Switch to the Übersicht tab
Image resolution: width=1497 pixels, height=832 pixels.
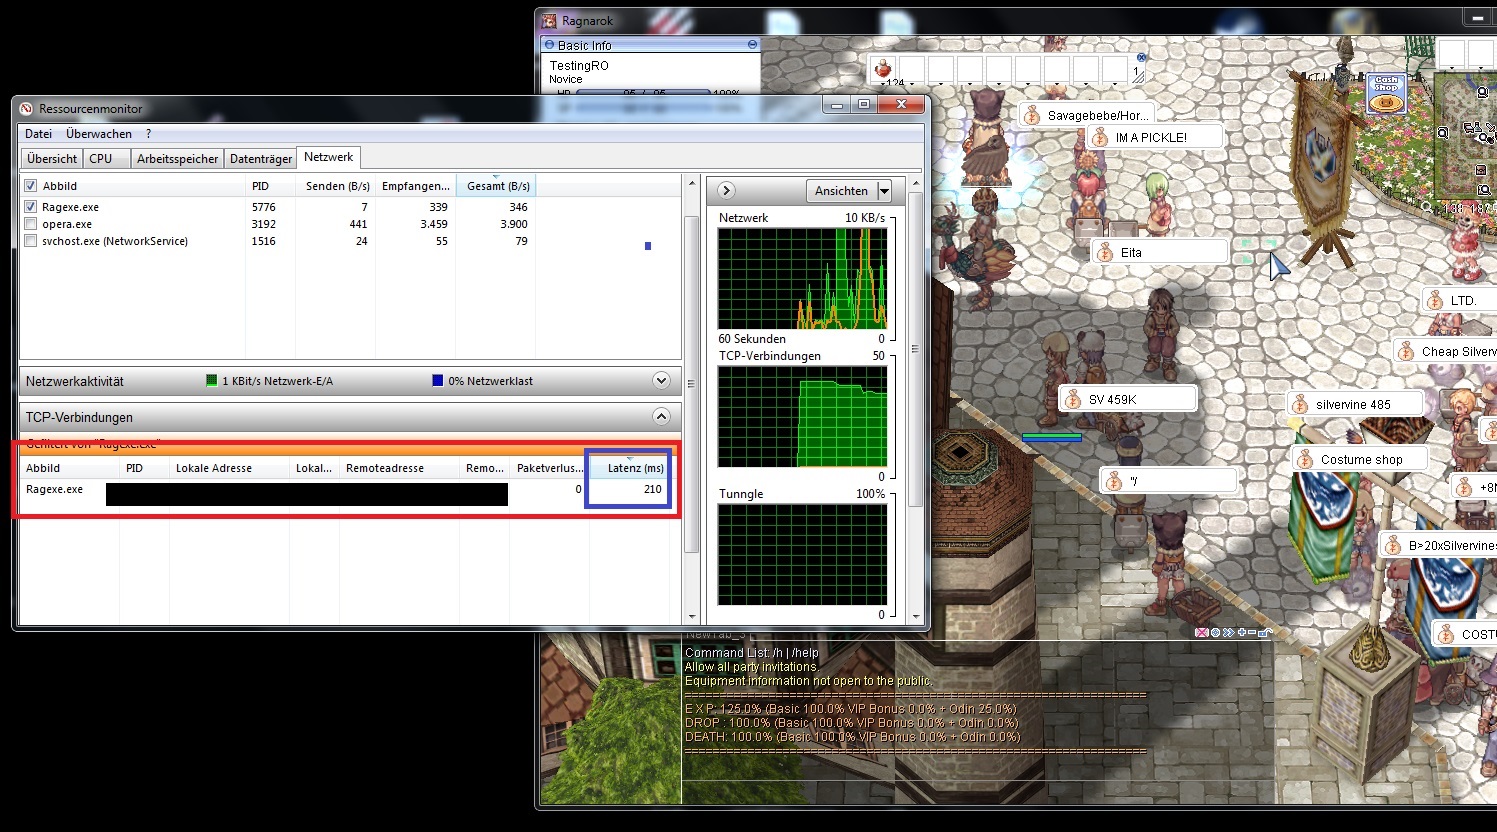52,159
